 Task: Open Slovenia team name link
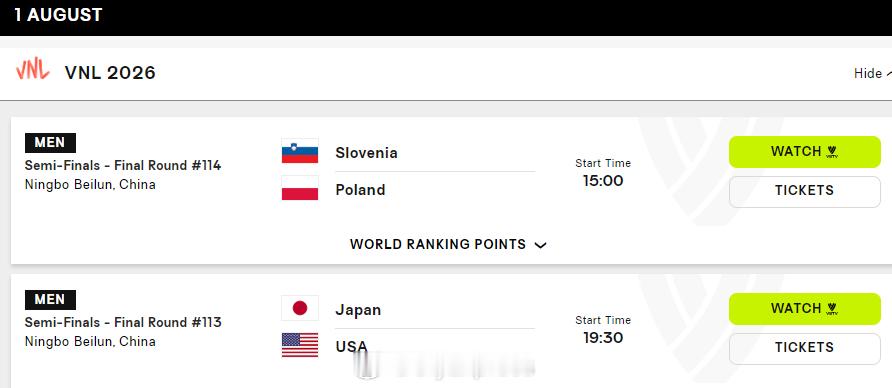[x=366, y=153]
